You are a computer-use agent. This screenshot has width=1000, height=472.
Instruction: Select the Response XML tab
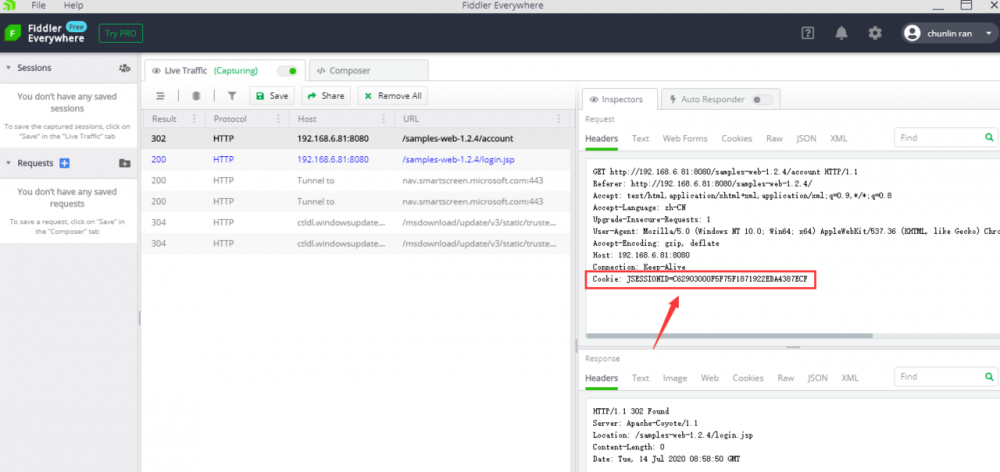849,378
